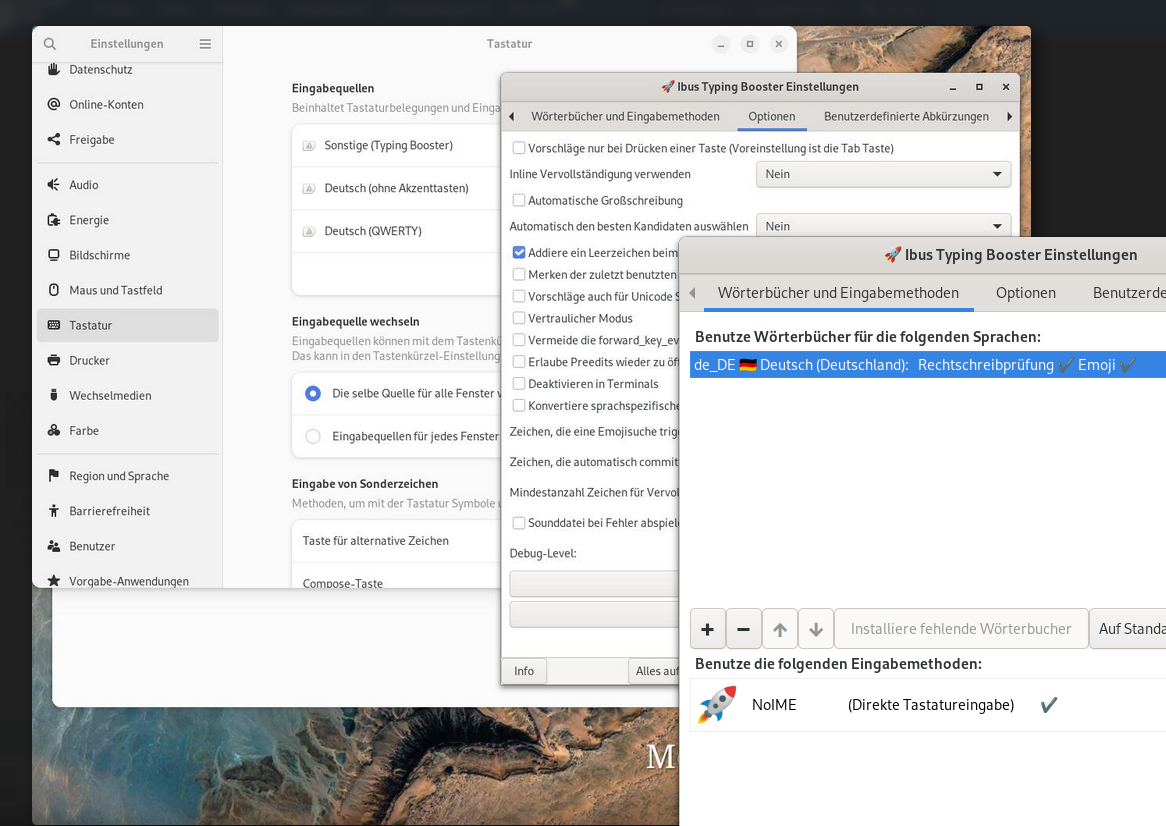Click the Audio speaker icon

tap(54, 184)
